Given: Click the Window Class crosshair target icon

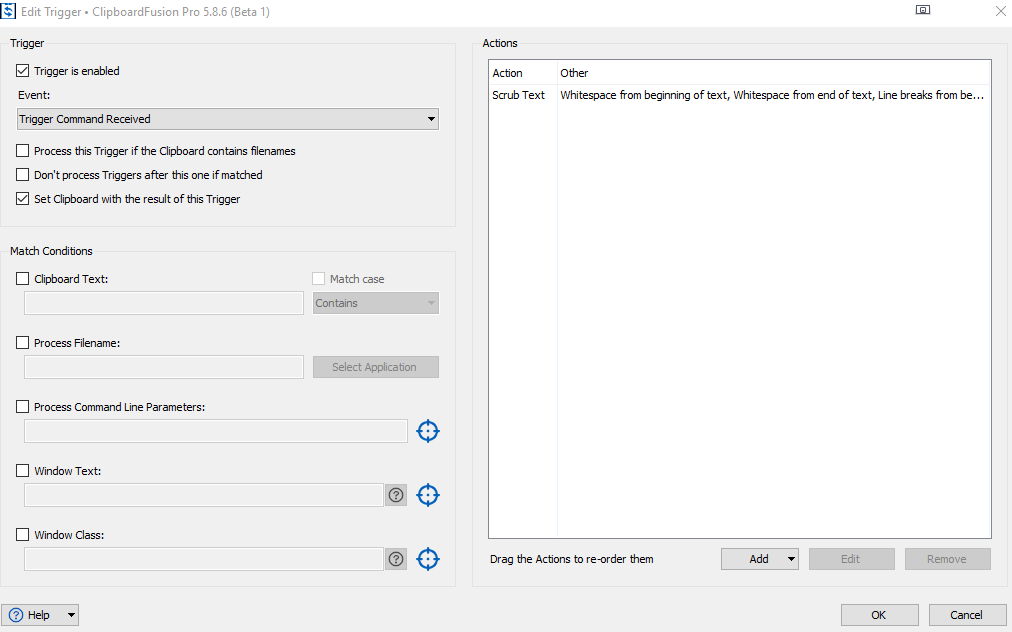Looking at the screenshot, I should 428,559.
